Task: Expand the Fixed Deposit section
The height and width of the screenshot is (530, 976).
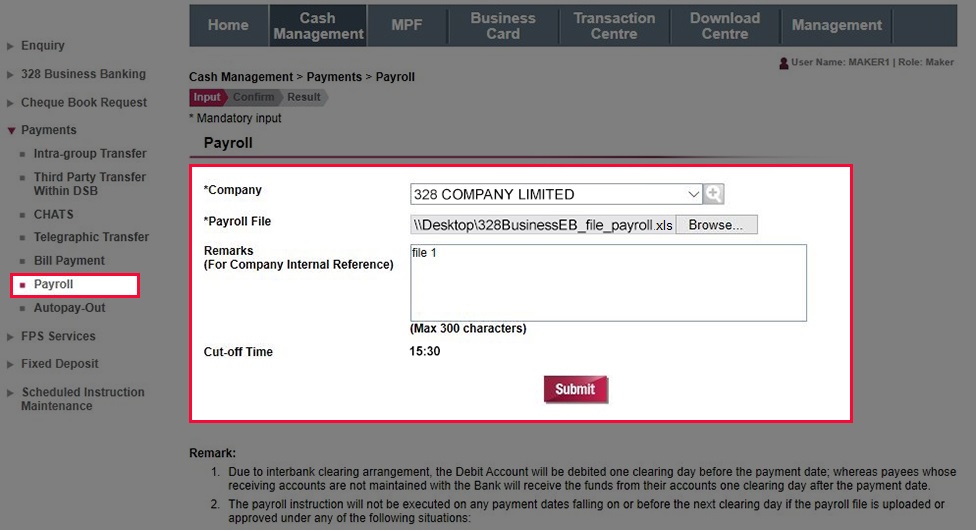Action: click(52, 364)
